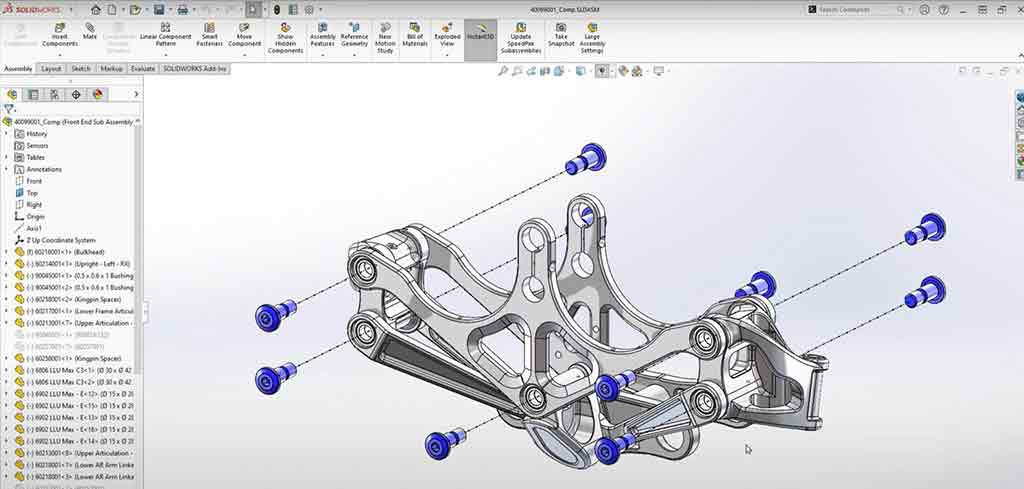The width and height of the screenshot is (1024, 489).
Task: Select the Mate tool
Action: click(x=90, y=31)
